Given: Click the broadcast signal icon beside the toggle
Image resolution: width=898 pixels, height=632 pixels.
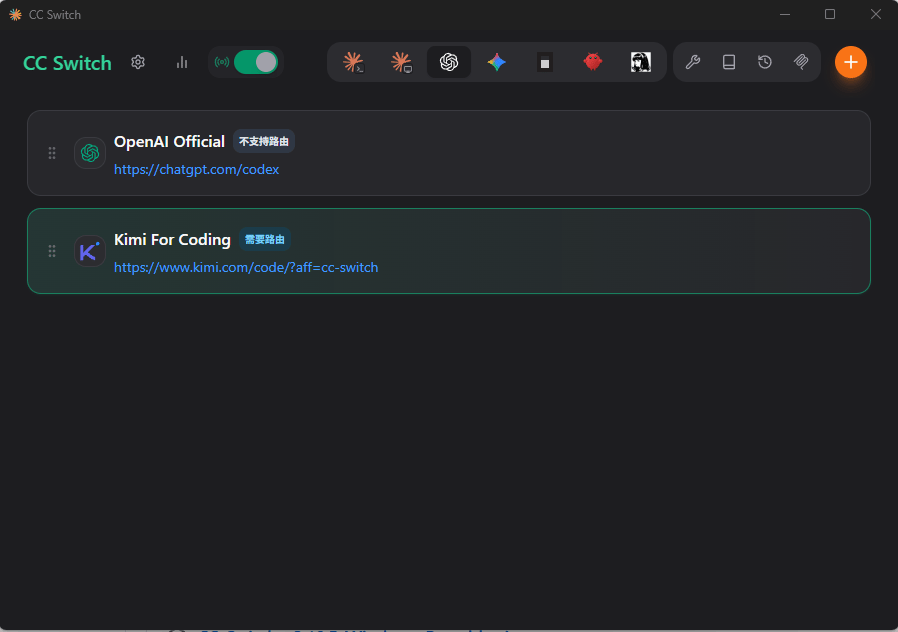Looking at the screenshot, I should click(x=222, y=62).
